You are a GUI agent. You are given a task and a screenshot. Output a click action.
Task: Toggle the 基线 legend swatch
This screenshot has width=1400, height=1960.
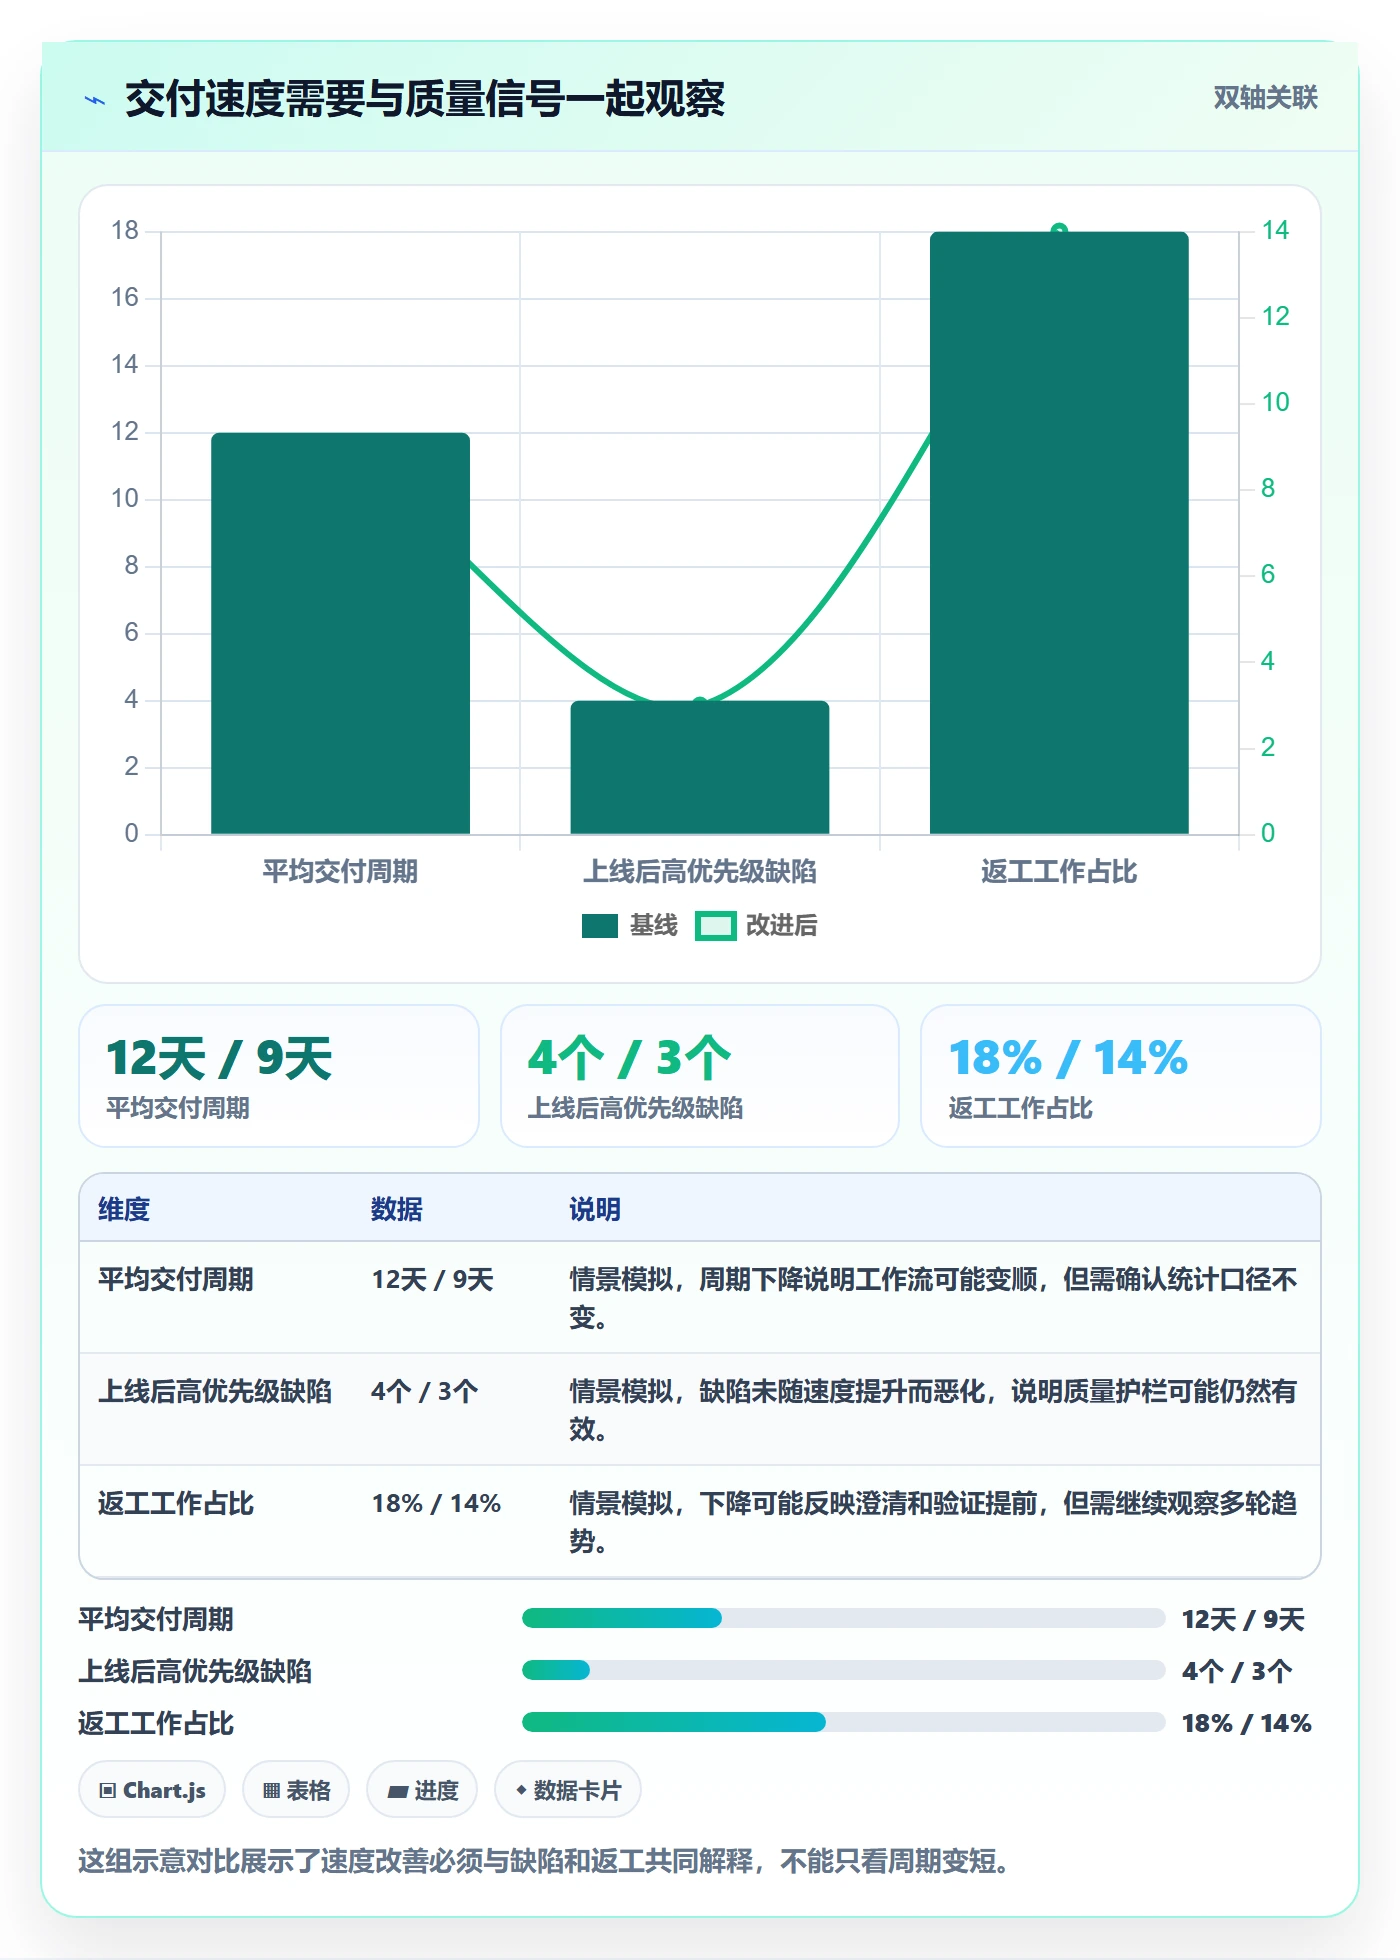(x=600, y=926)
